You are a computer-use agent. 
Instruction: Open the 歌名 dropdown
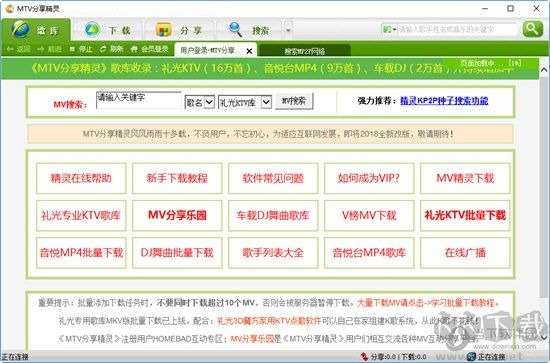[x=199, y=102]
